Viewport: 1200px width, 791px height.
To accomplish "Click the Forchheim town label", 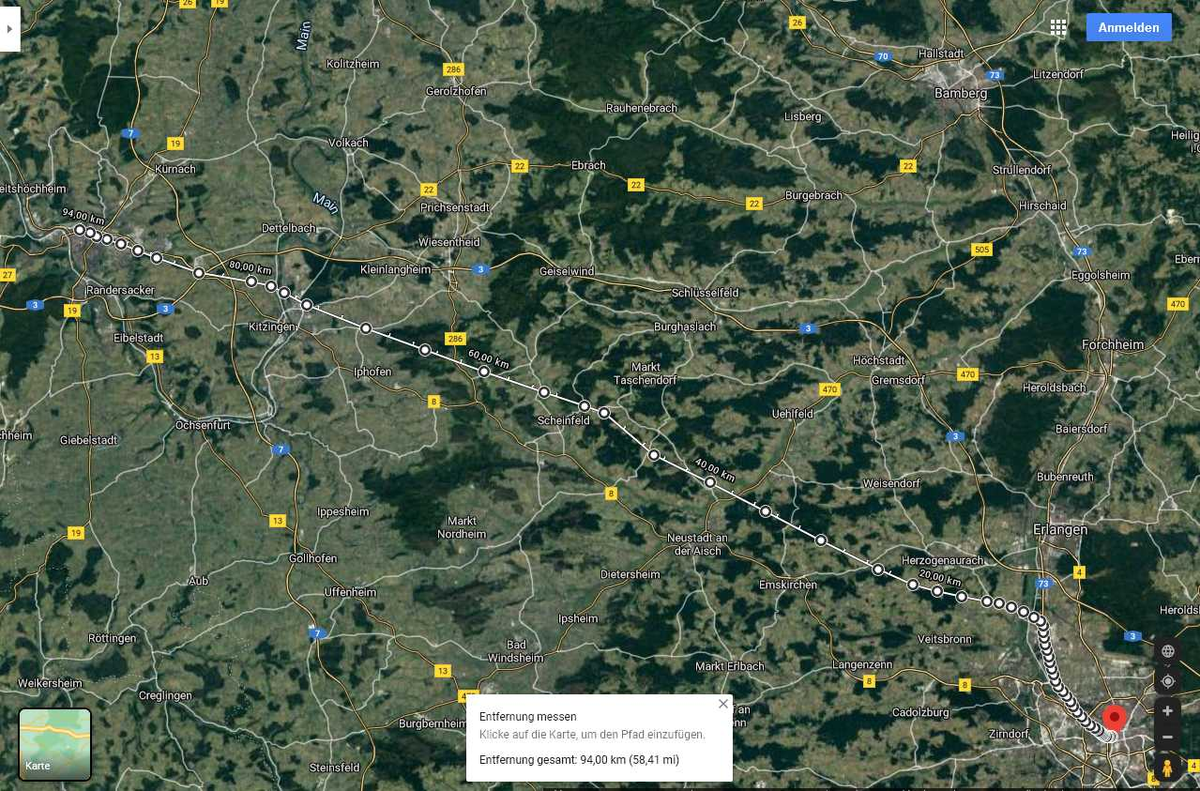I will (x=1112, y=344).
